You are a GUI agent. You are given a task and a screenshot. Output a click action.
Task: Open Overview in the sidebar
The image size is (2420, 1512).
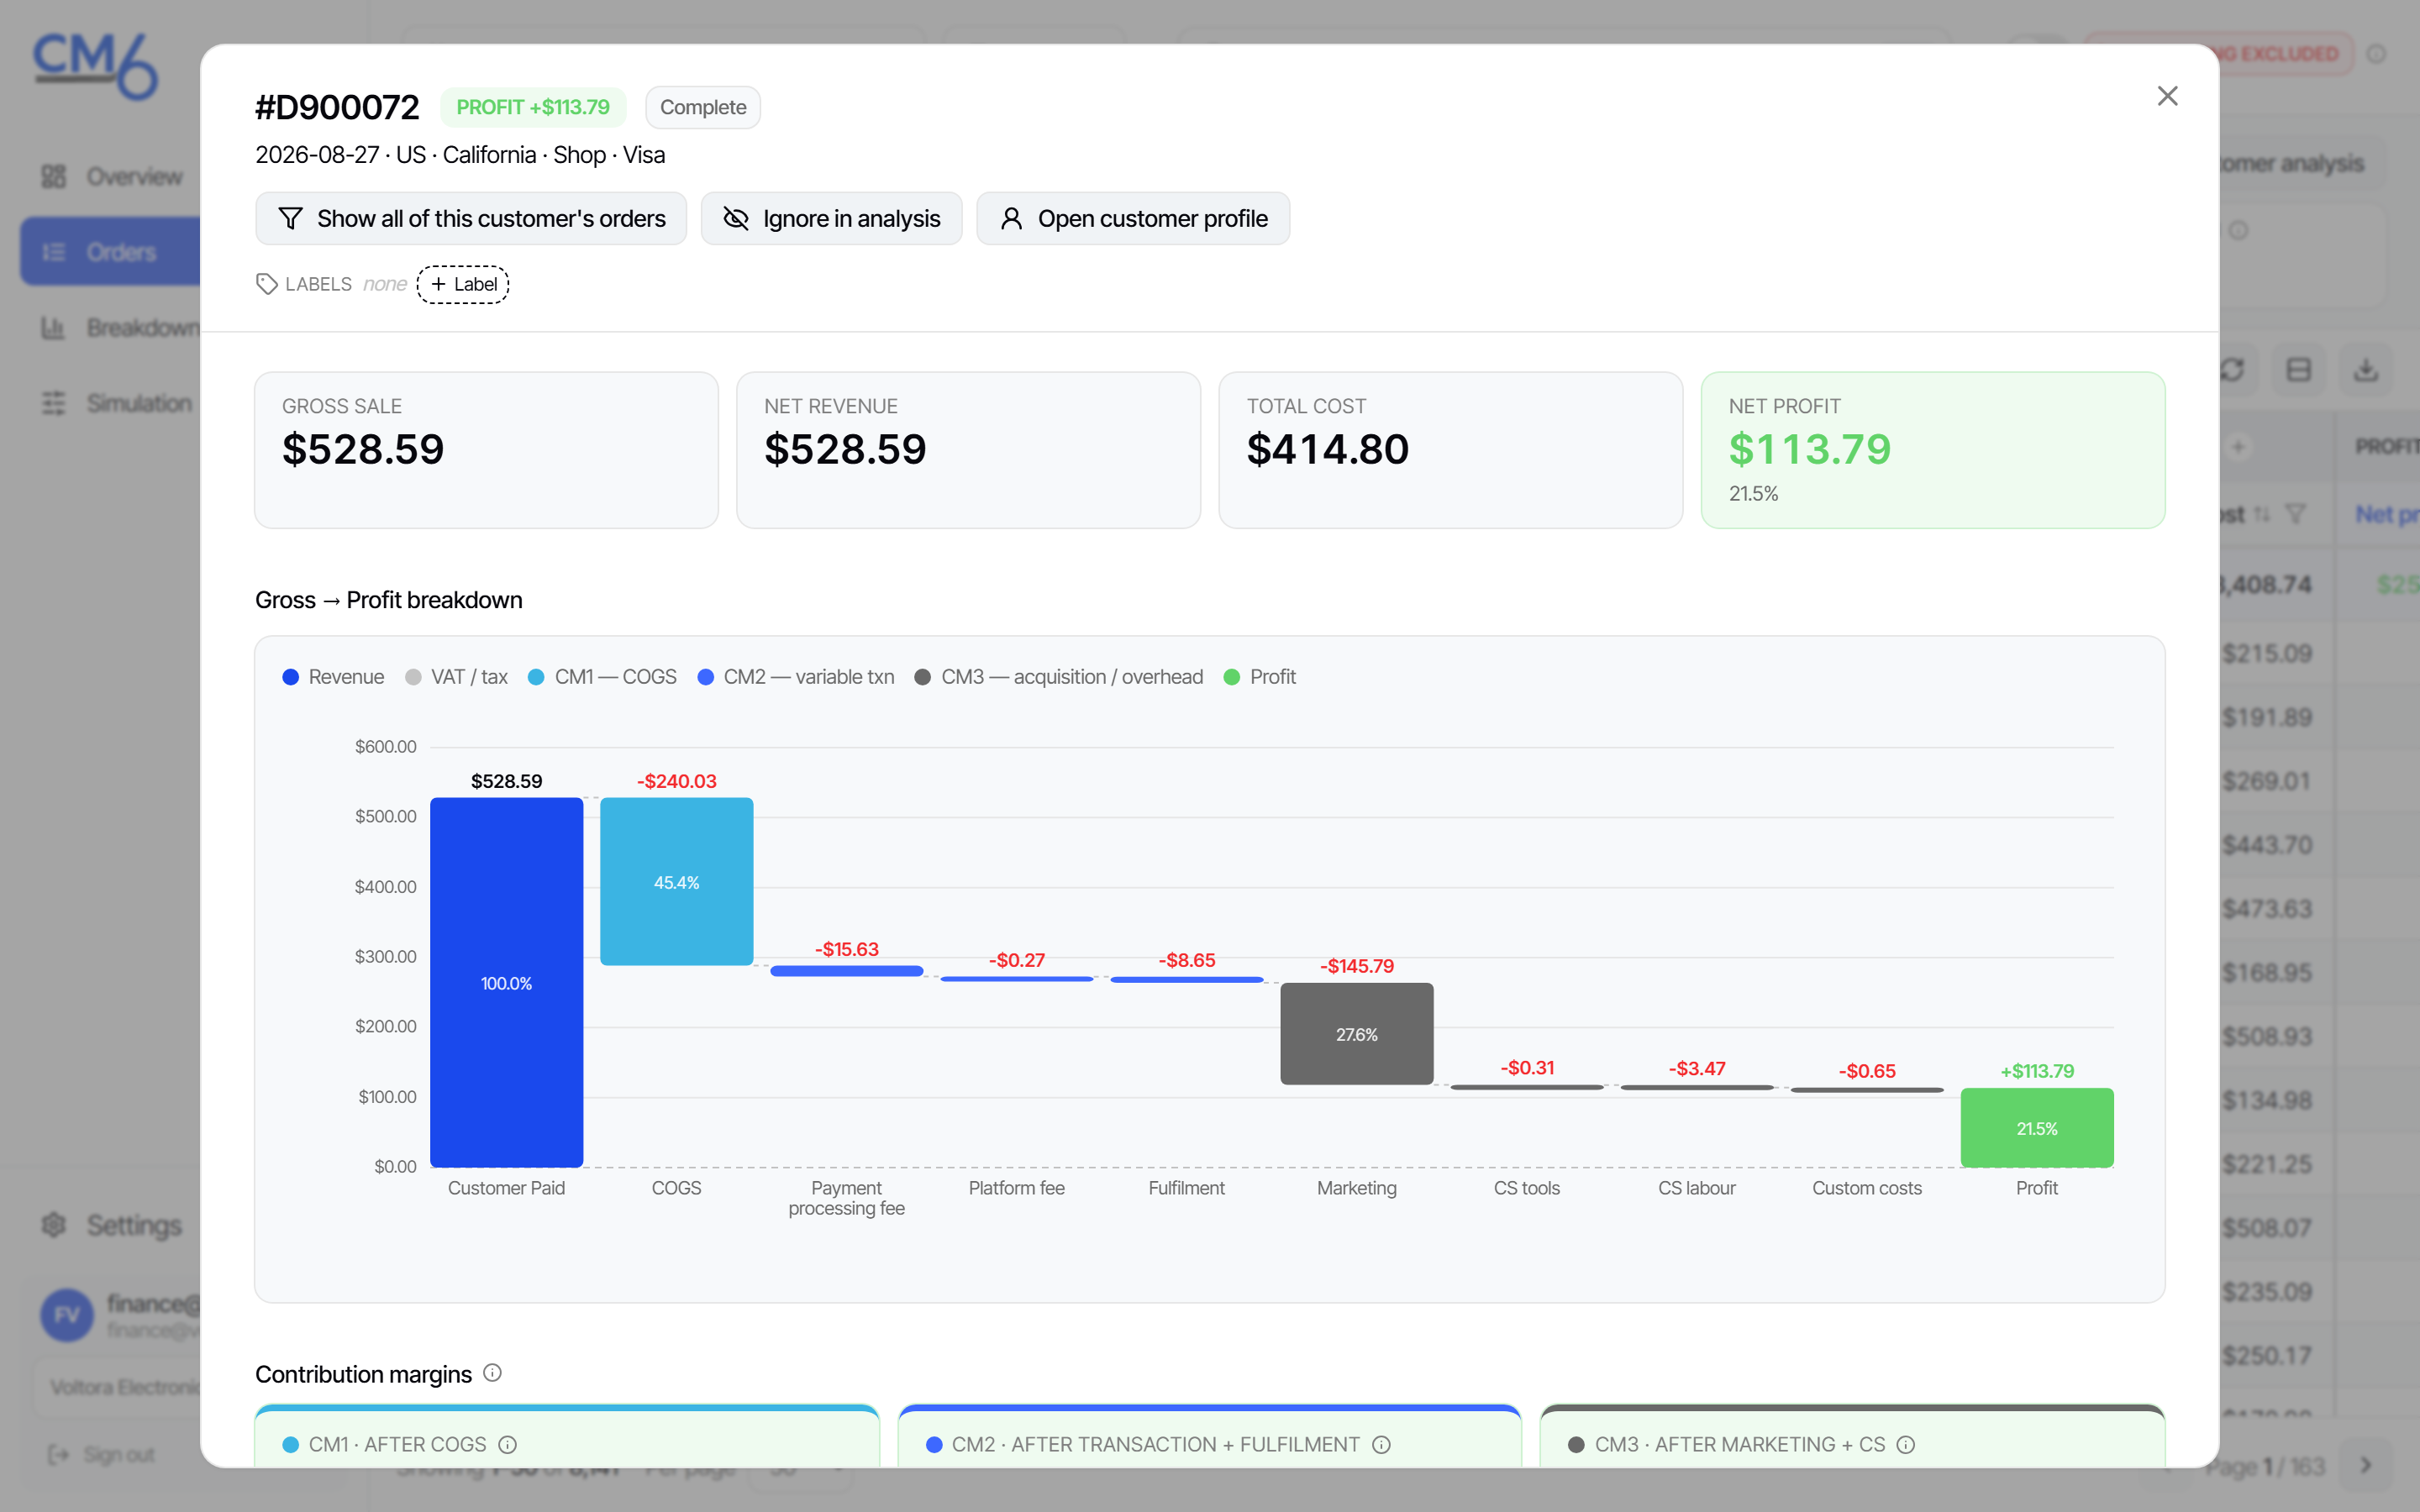tap(112, 177)
